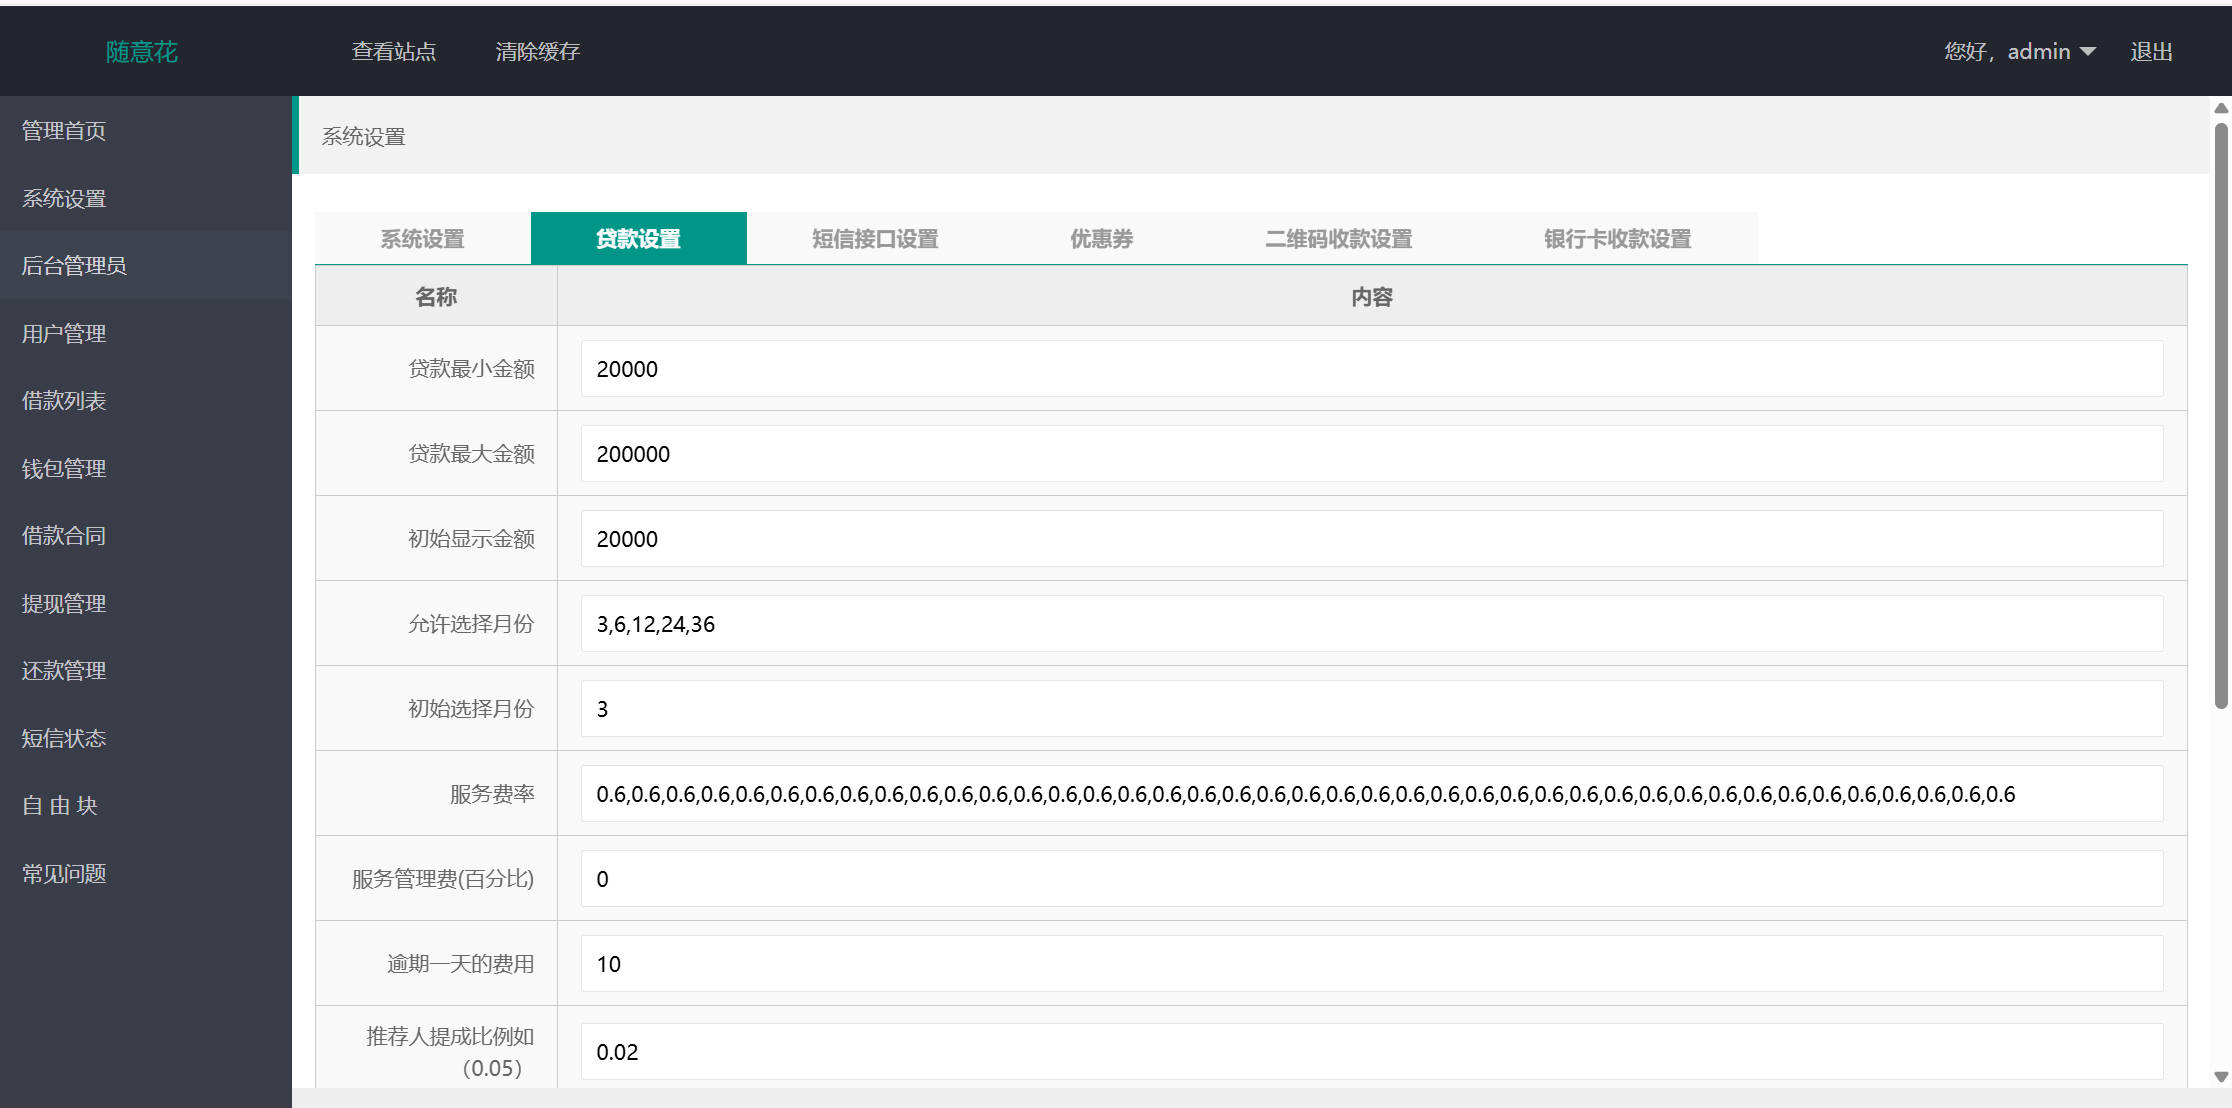2232x1108 pixels.
Task: Click 查看站点 in top navigation
Action: pyautogui.click(x=394, y=52)
